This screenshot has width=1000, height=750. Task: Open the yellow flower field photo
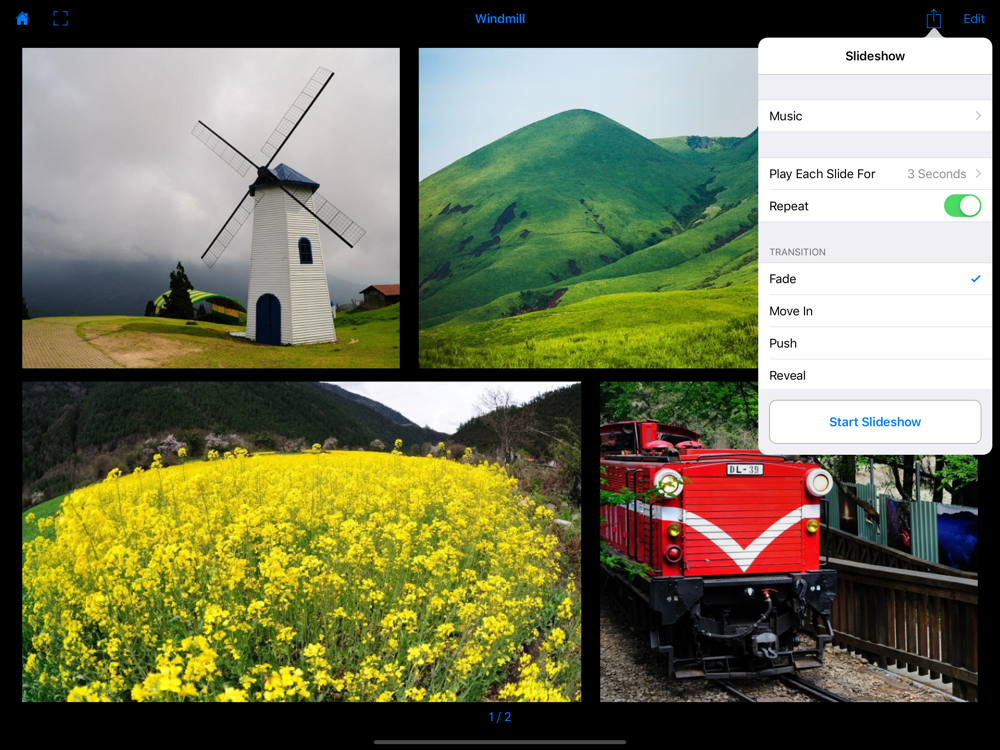[x=302, y=542]
